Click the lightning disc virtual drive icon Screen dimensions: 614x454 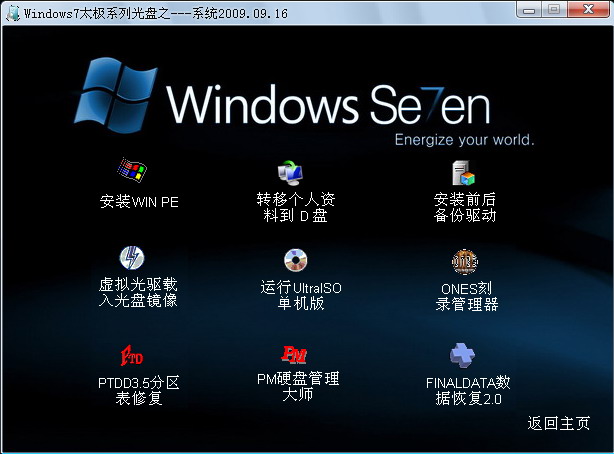click(132, 258)
